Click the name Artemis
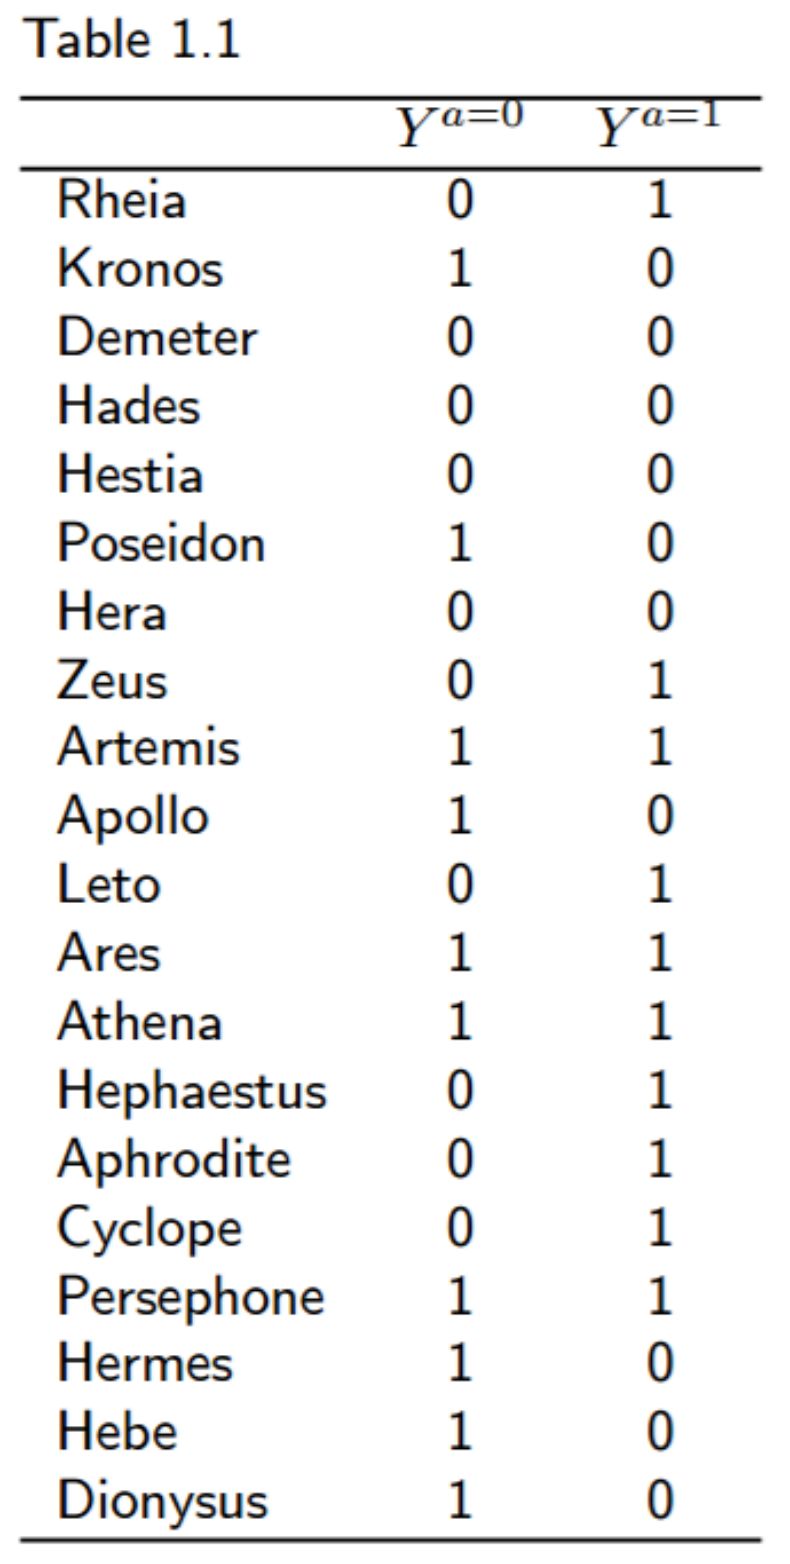Image resolution: width=790 pixels, height=1564 pixels. 148,748
